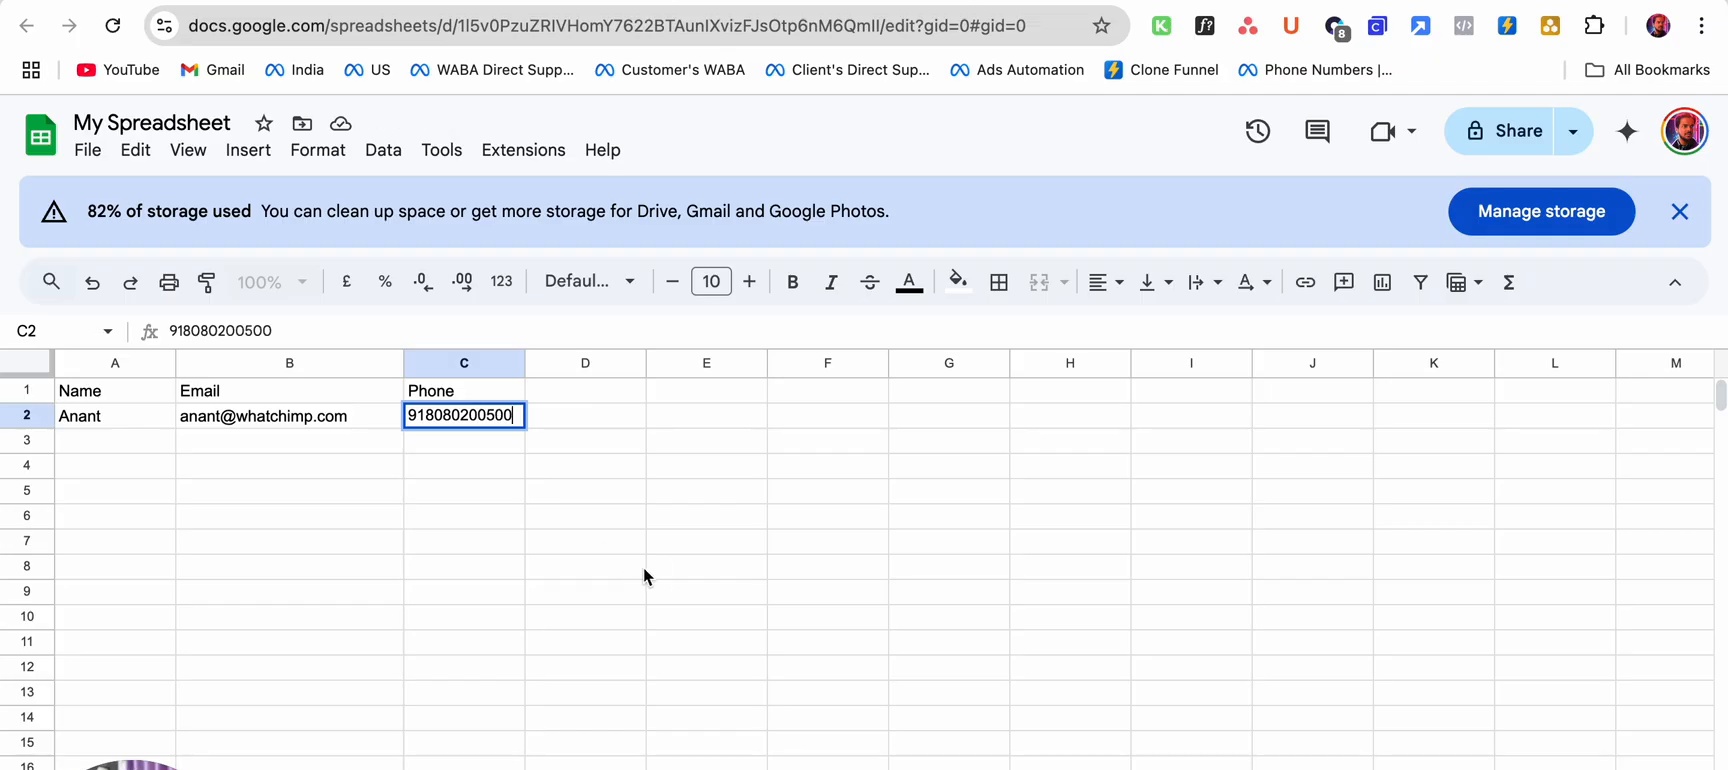Bookmark this page with star icon
The height and width of the screenshot is (770, 1728).
[x=1101, y=26]
